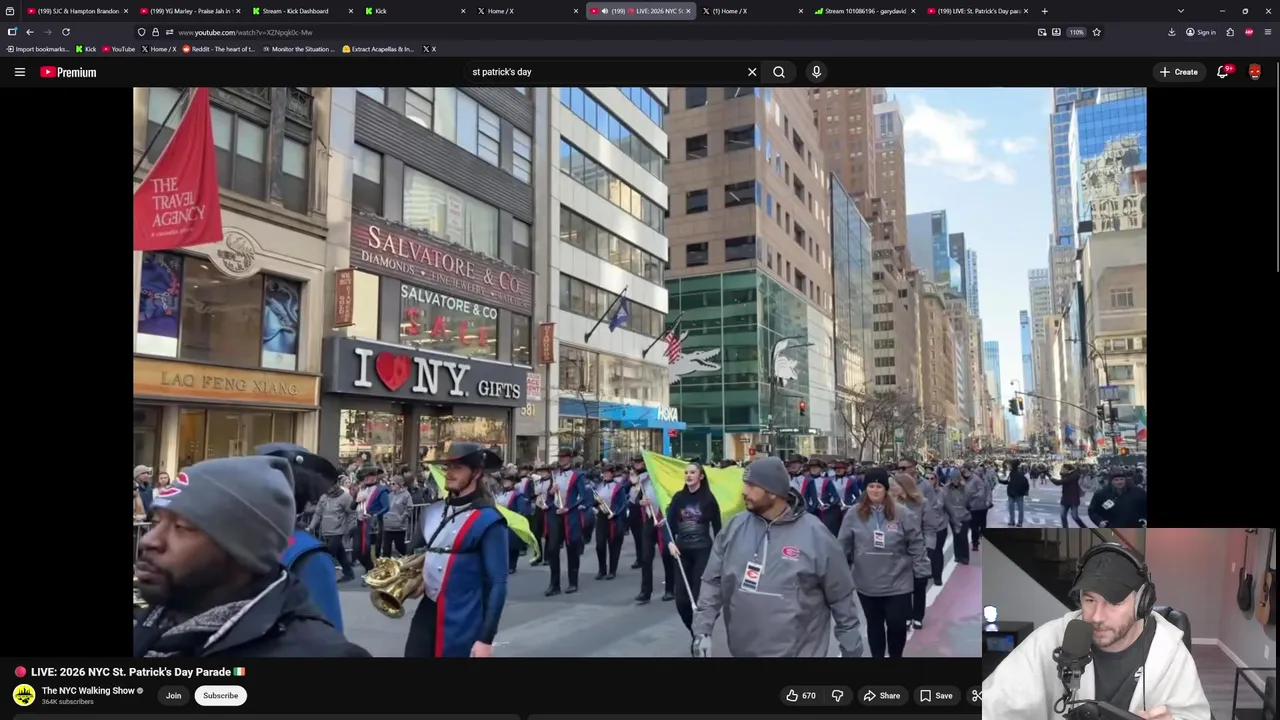The height and width of the screenshot is (720, 1280).
Task: Subscribe to The NYC Walking Show
Action: pyautogui.click(x=220, y=696)
